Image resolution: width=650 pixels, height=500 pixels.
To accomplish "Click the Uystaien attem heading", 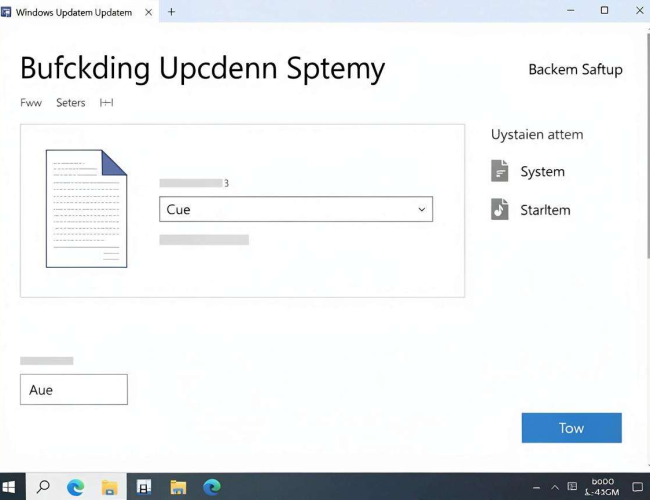I will point(537,134).
